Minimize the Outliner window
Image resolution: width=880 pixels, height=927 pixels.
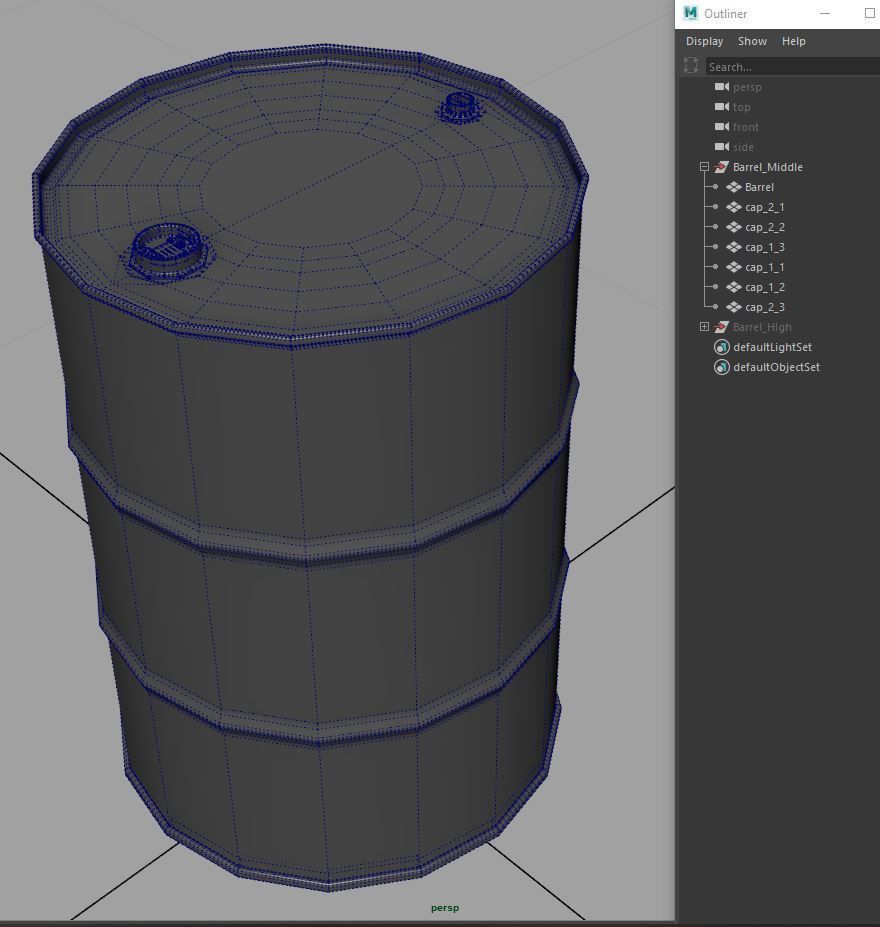pos(825,13)
